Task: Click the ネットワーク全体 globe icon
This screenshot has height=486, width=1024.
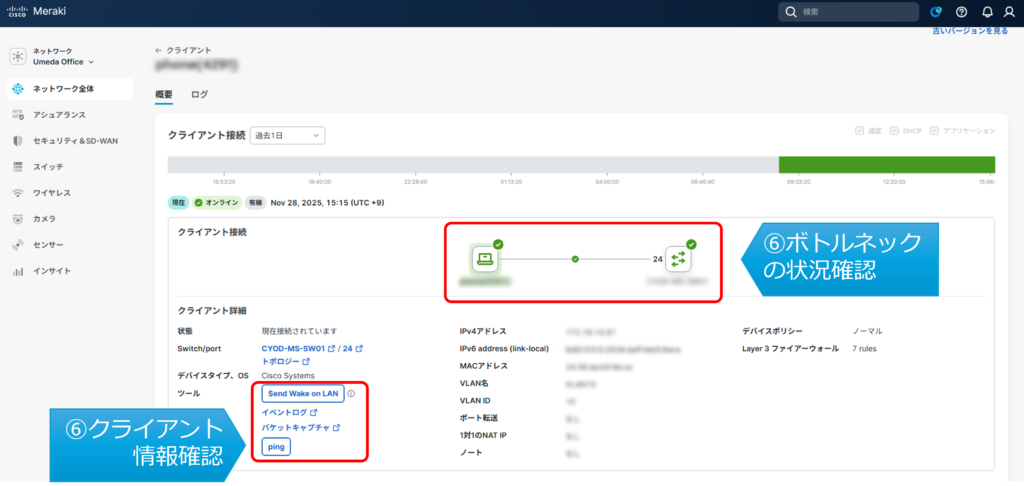Action: tap(18, 89)
